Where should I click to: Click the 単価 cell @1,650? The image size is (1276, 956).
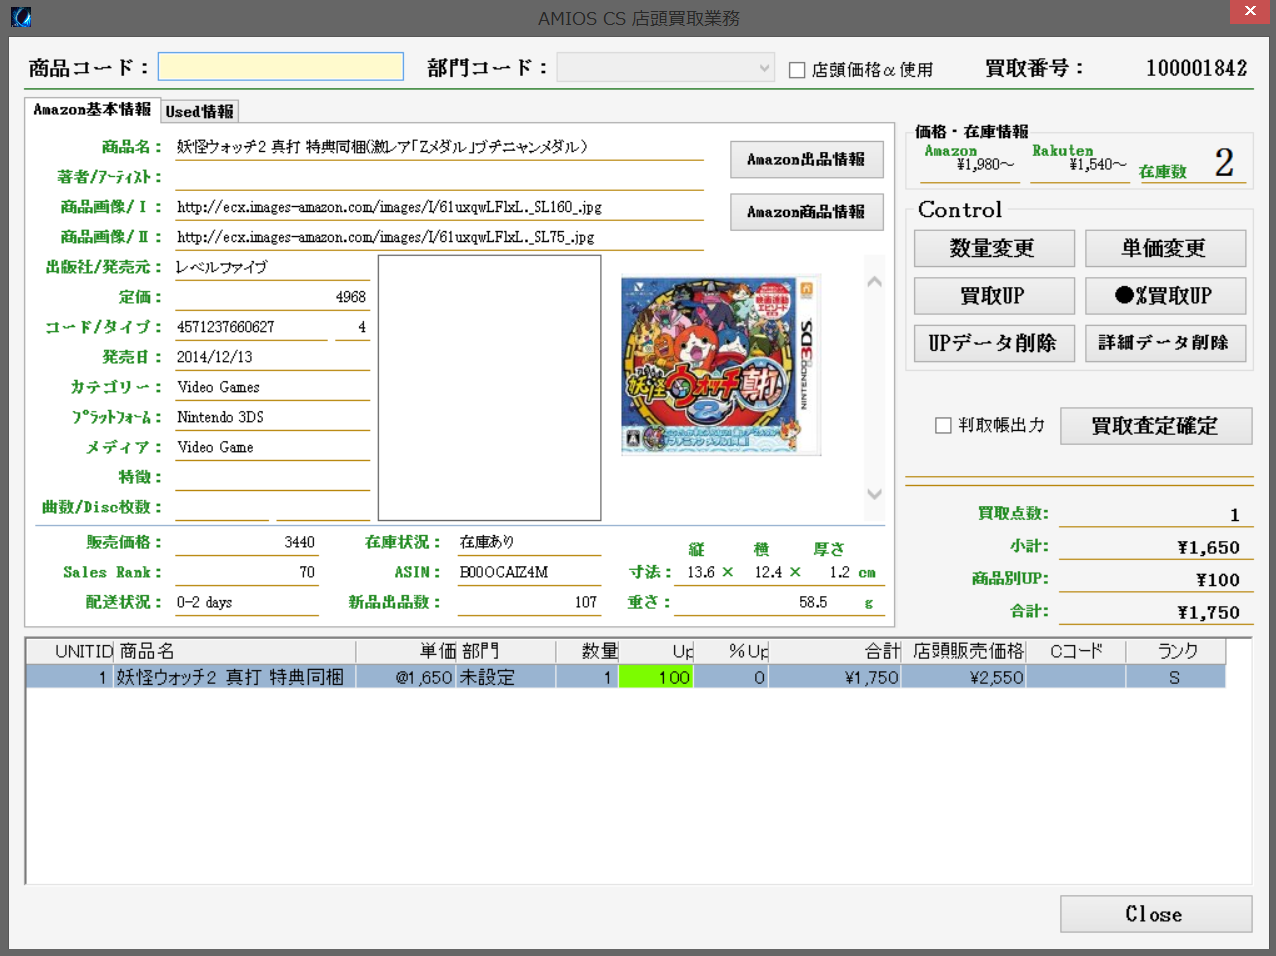pyautogui.click(x=407, y=677)
